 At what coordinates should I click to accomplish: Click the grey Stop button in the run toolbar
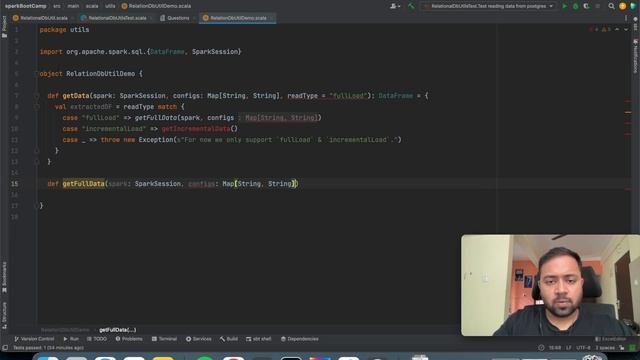(598, 6)
